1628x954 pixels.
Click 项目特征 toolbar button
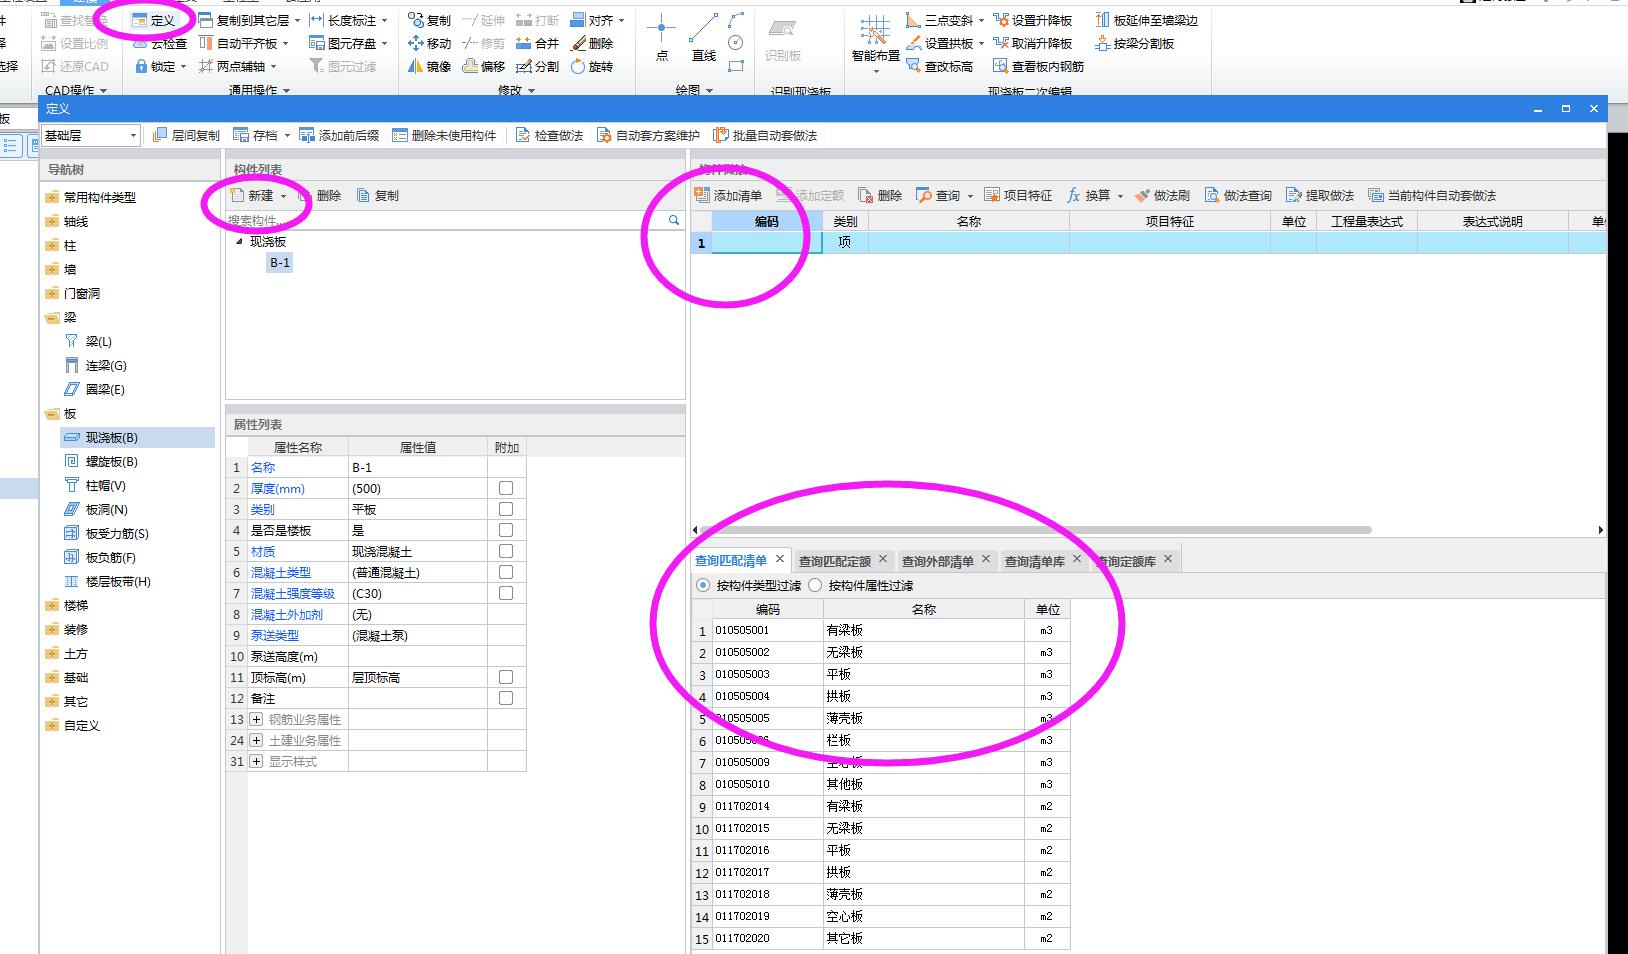click(1018, 195)
